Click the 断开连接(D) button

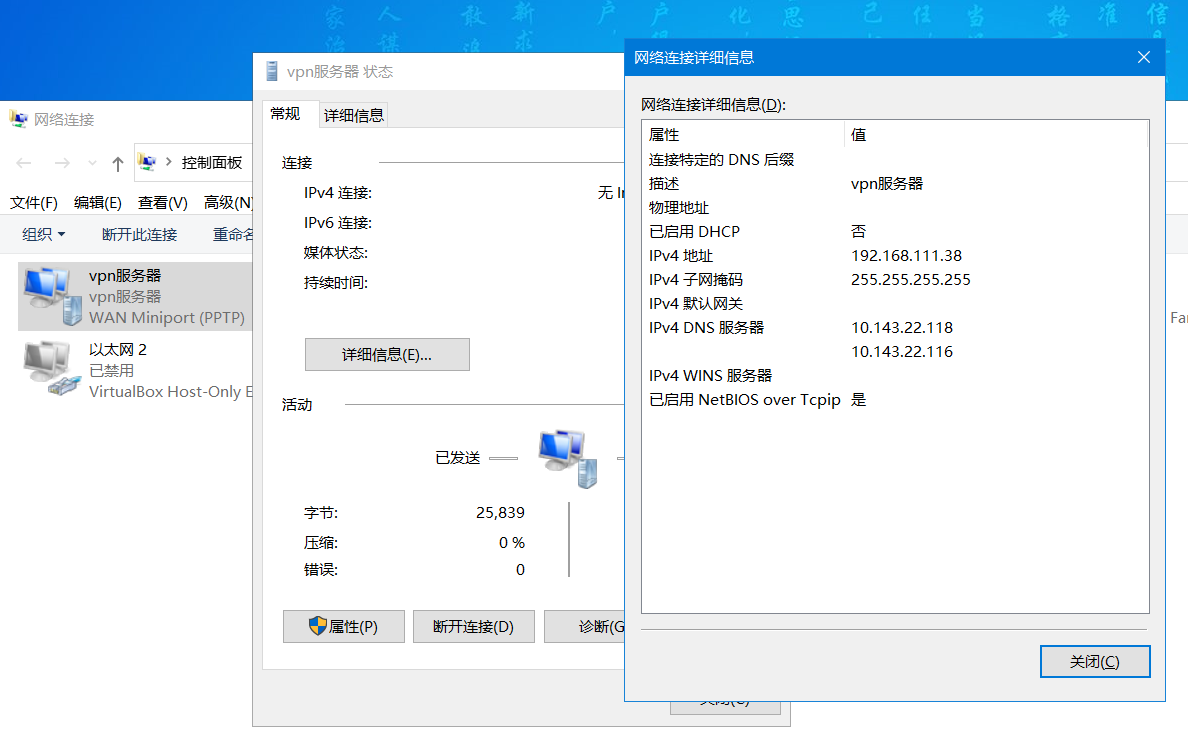[x=473, y=627]
